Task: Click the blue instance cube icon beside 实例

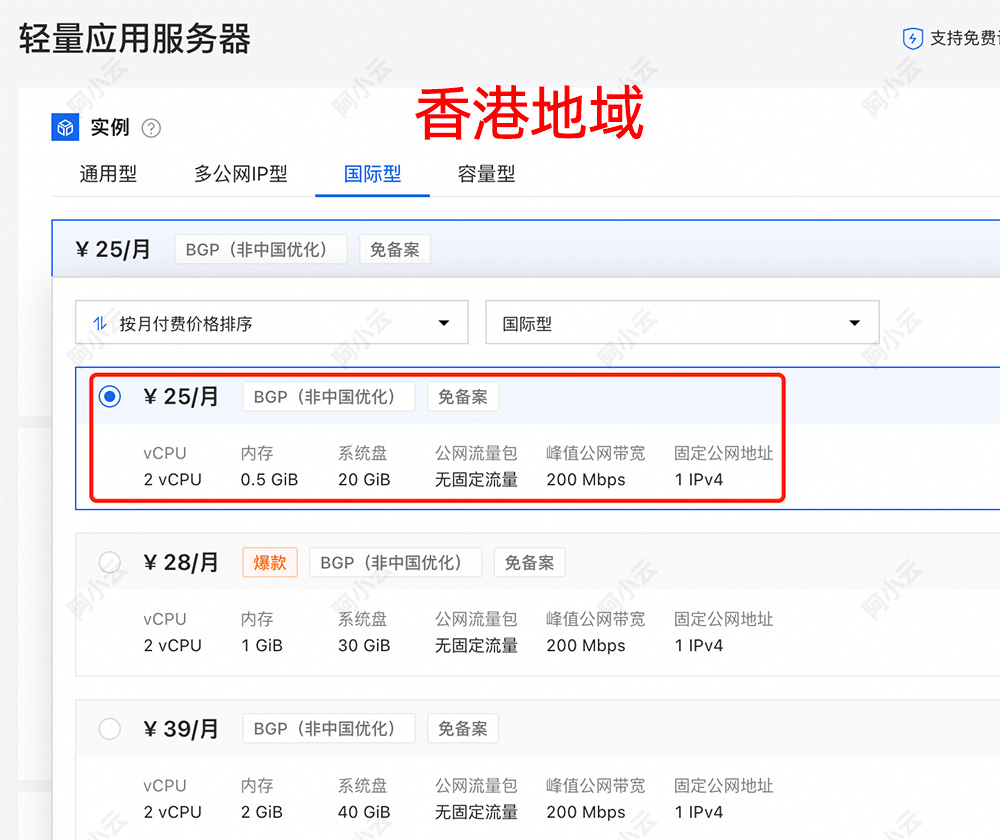Action: point(64,127)
